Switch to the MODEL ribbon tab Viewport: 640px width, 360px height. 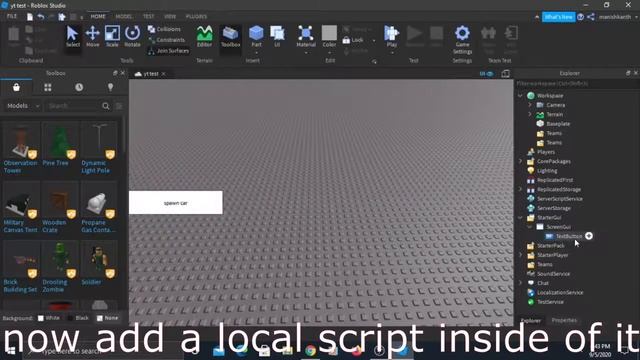(x=124, y=16)
